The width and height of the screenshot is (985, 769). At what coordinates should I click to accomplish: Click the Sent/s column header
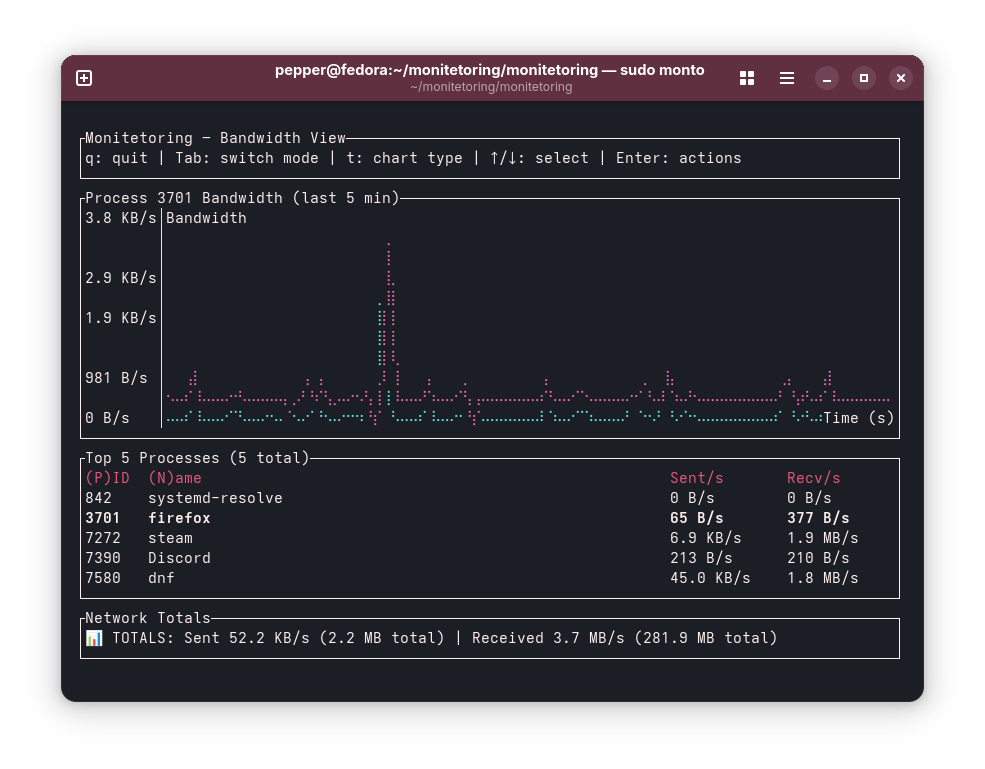click(x=697, y=478)
